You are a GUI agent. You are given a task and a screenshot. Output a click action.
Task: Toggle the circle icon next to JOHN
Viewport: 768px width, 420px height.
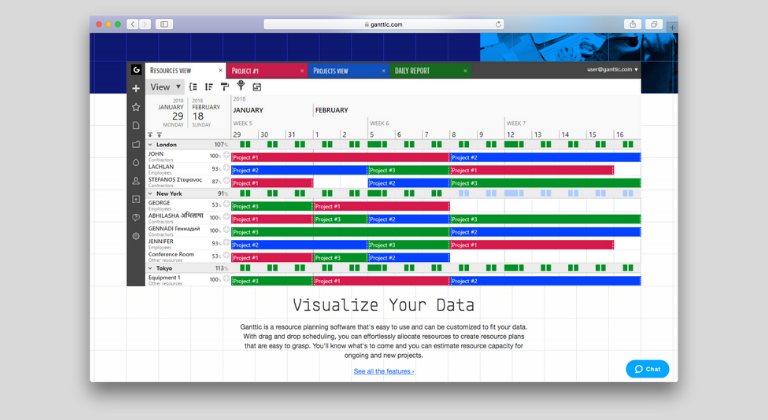coord(226,156)
